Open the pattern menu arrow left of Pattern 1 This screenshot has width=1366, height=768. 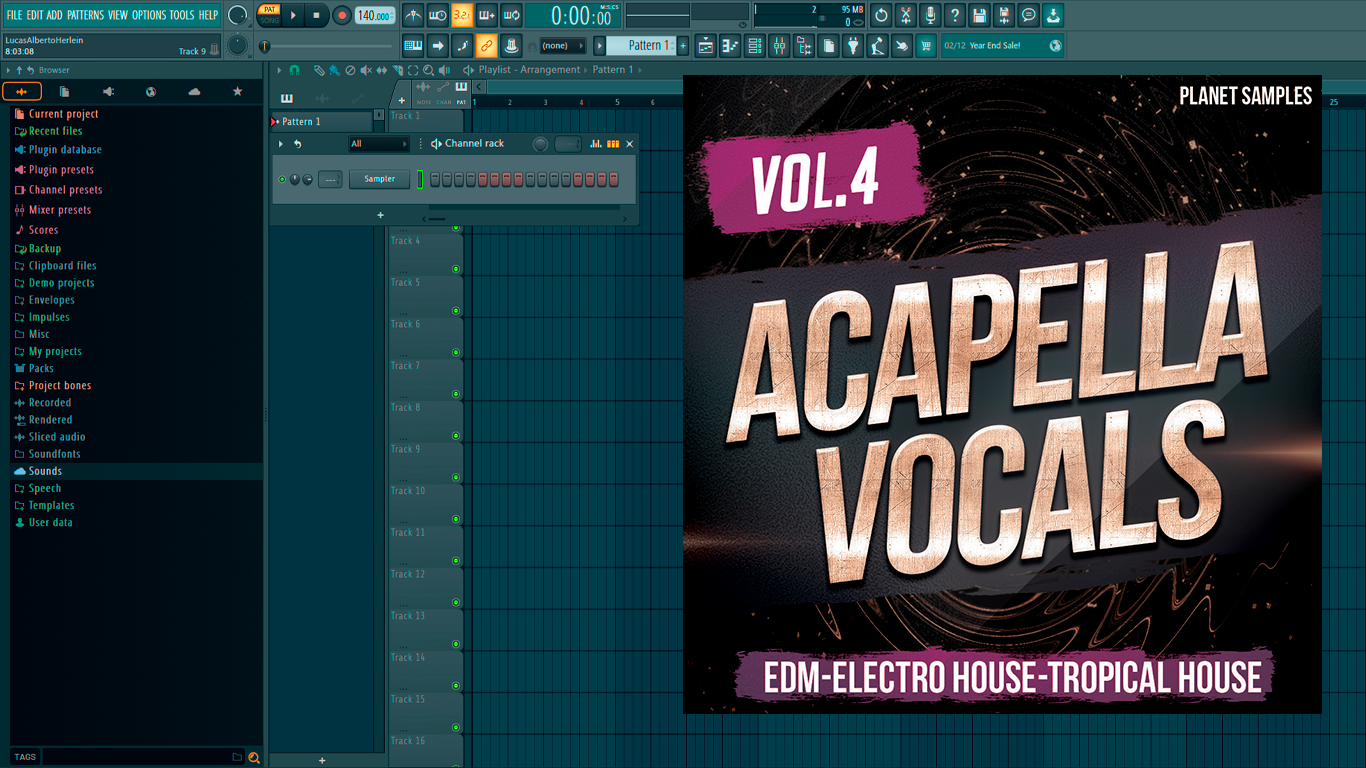[600, 45]
